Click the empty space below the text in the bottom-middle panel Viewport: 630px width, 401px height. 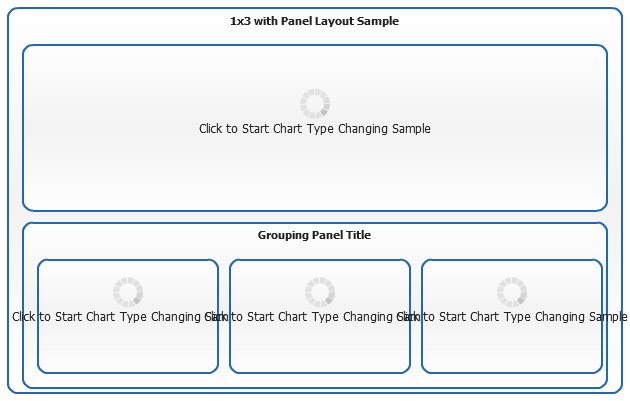pyautogui.click(x=320, y=350)
